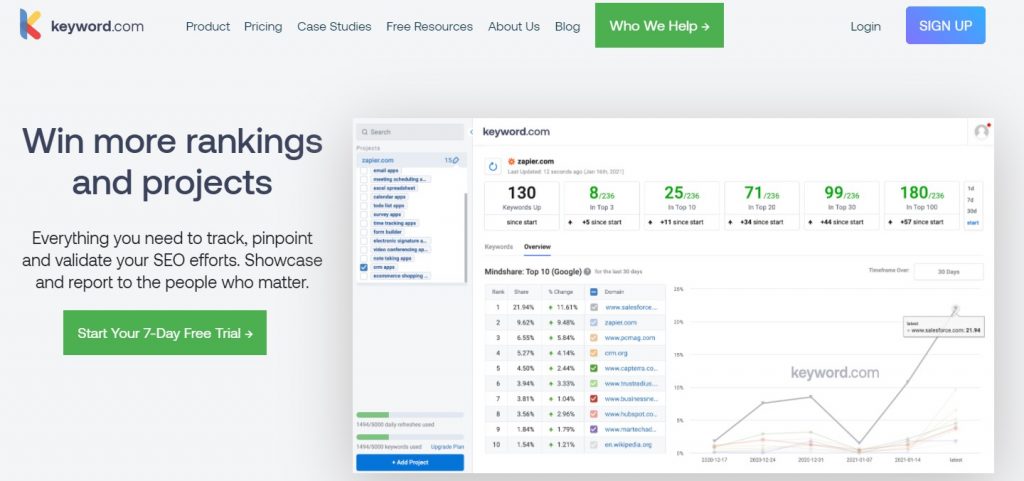
Task: Open the 30 Days timeframe dropdown
Action: pyautogui.click(x=947, y=272)
